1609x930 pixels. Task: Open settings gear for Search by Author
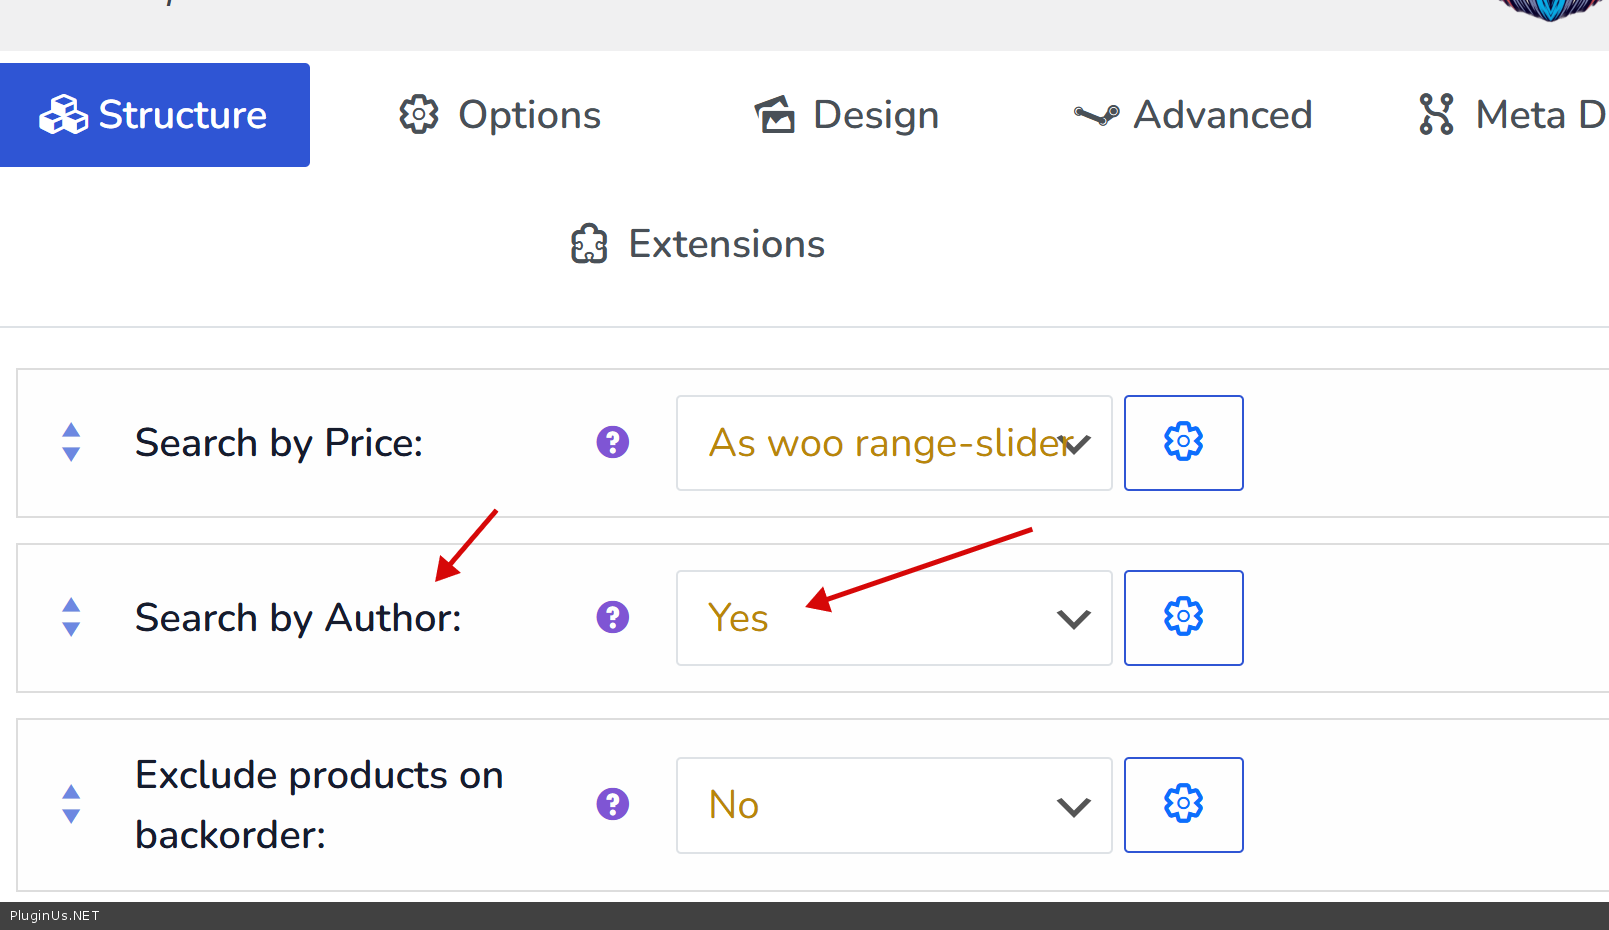pyautogui.click(x=1183, y=617)
